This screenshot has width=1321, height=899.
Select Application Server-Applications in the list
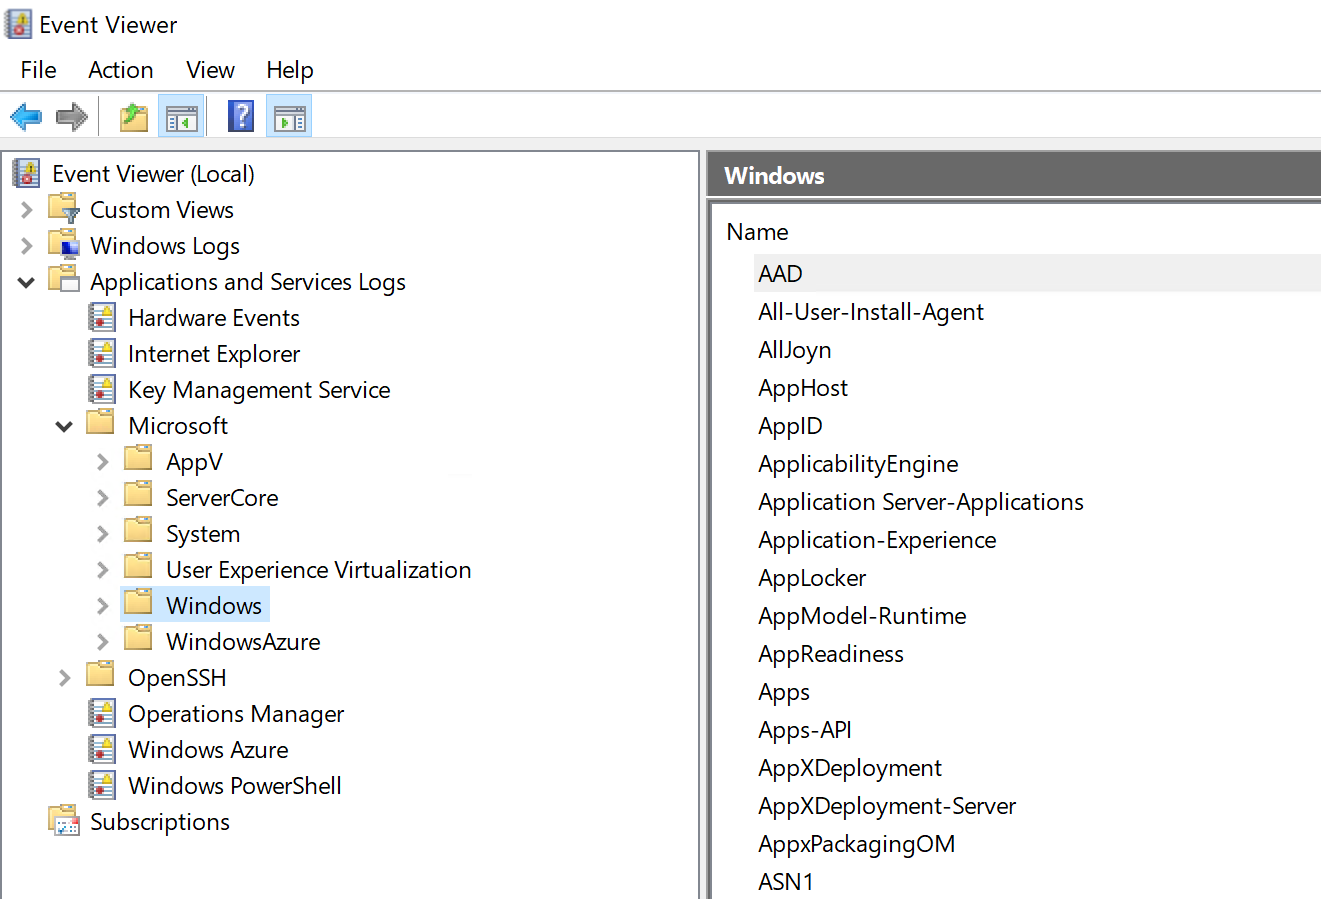point(921,502)
